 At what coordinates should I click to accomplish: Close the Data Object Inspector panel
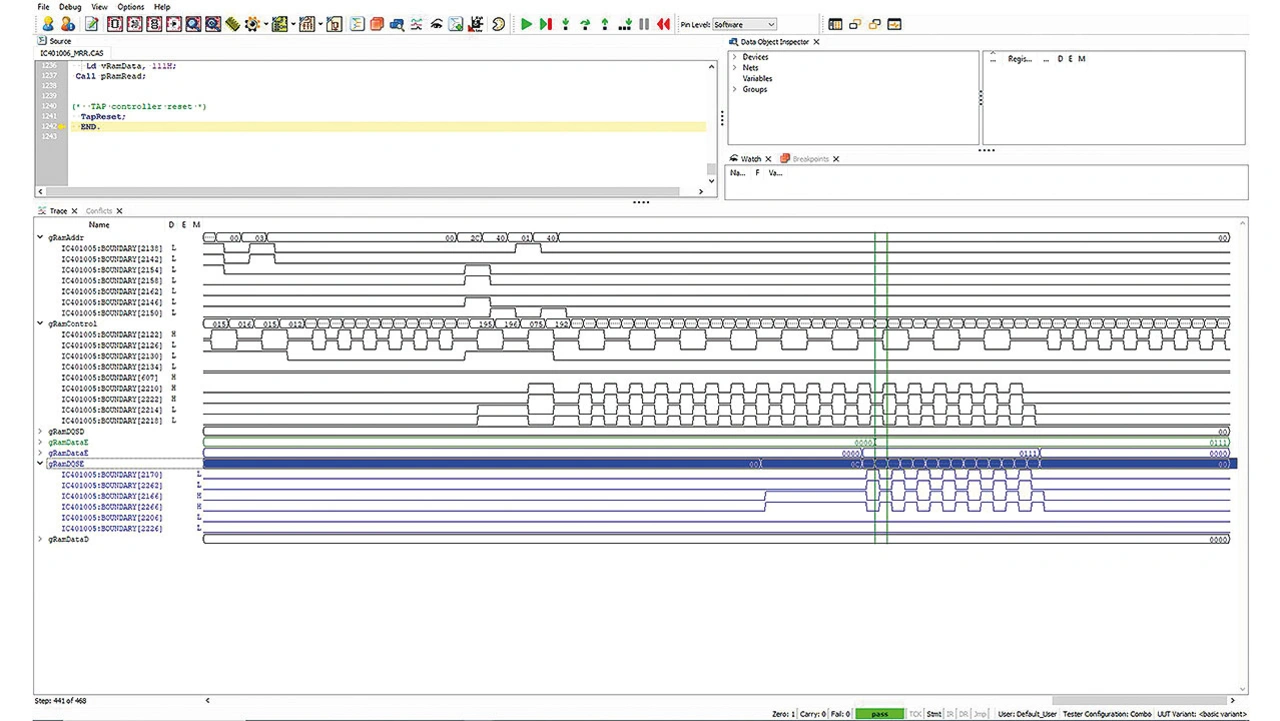point(816,42)
